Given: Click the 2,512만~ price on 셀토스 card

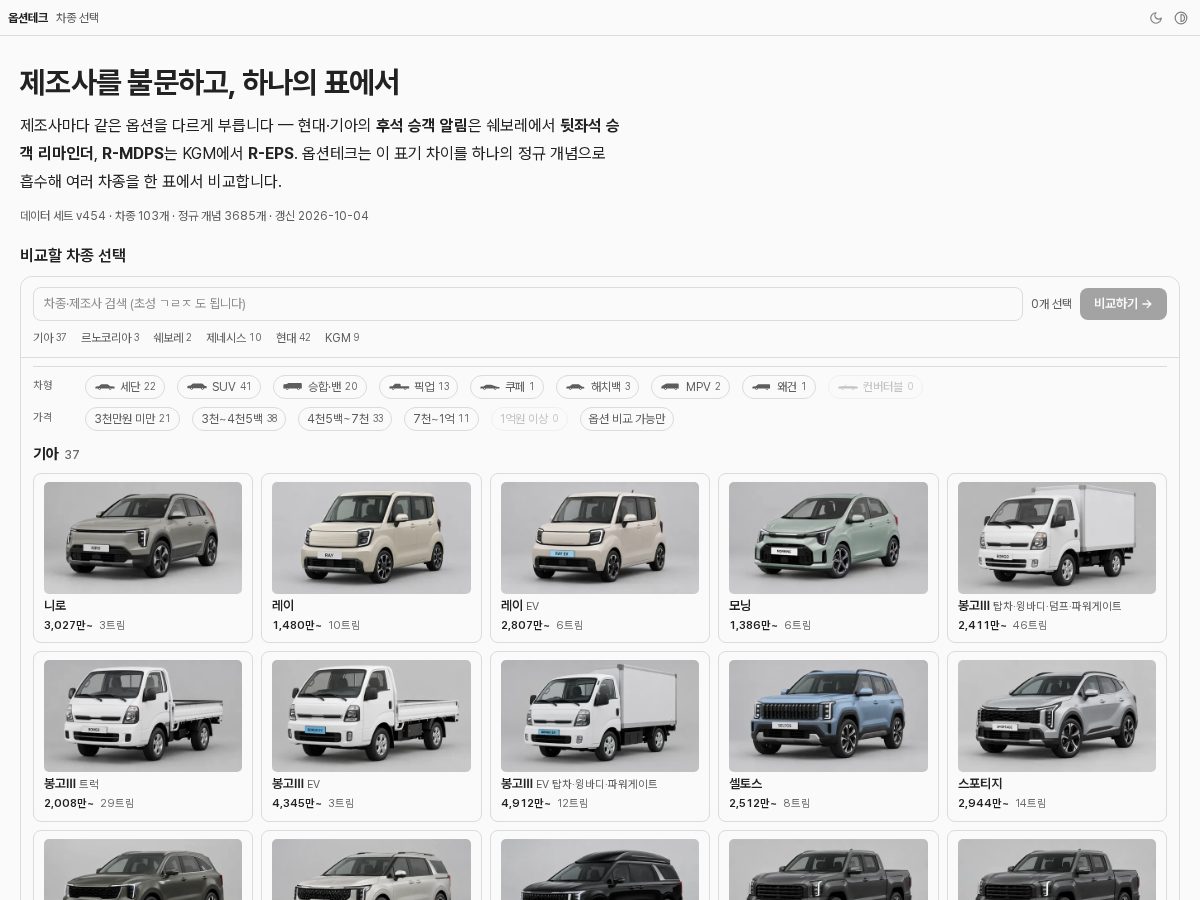Looking at the screenshot, I should coord(753,803).
